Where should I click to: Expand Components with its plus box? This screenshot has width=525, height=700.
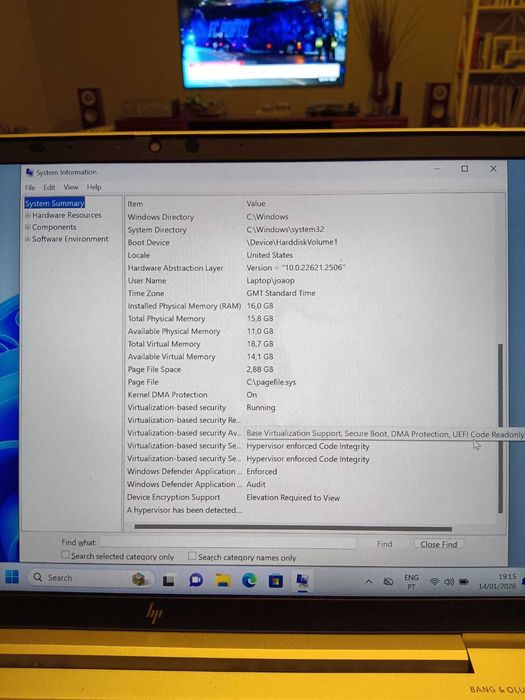click(28, 227)
